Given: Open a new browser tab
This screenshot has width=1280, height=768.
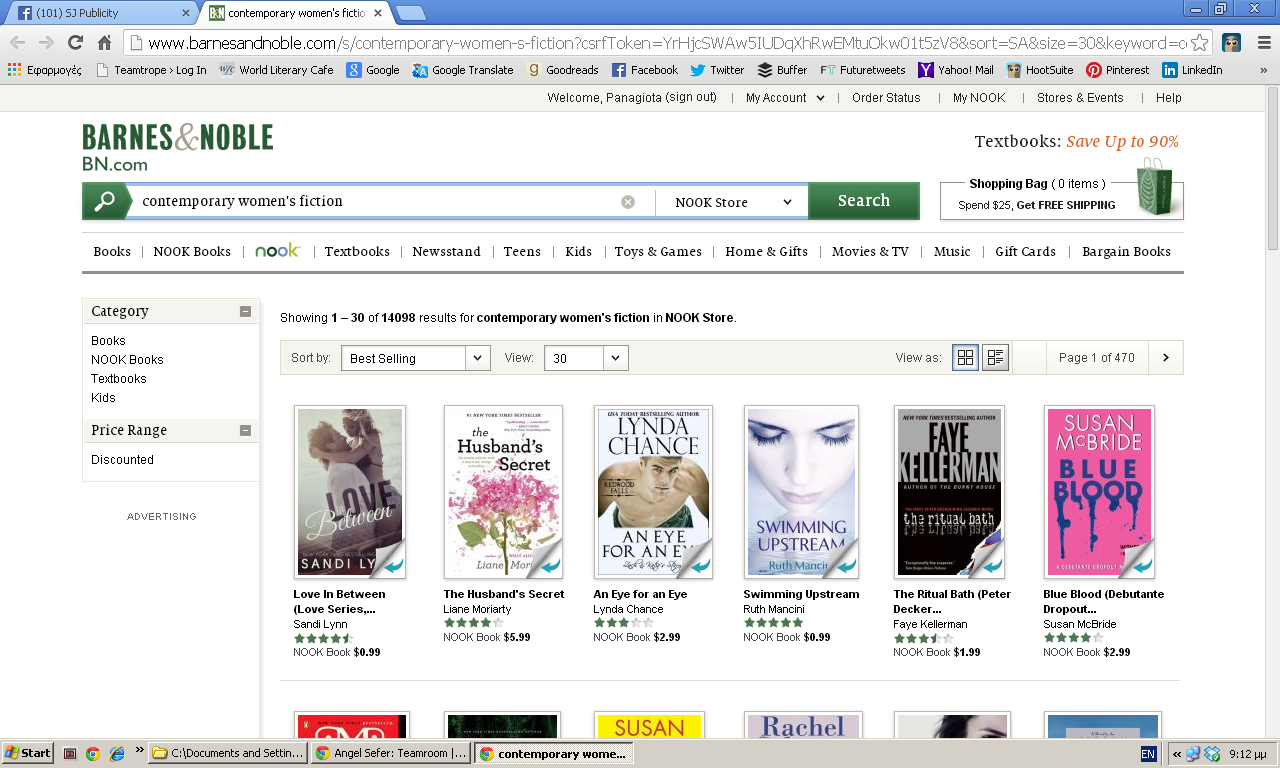Looking at the screenshot, I should 410,13.
